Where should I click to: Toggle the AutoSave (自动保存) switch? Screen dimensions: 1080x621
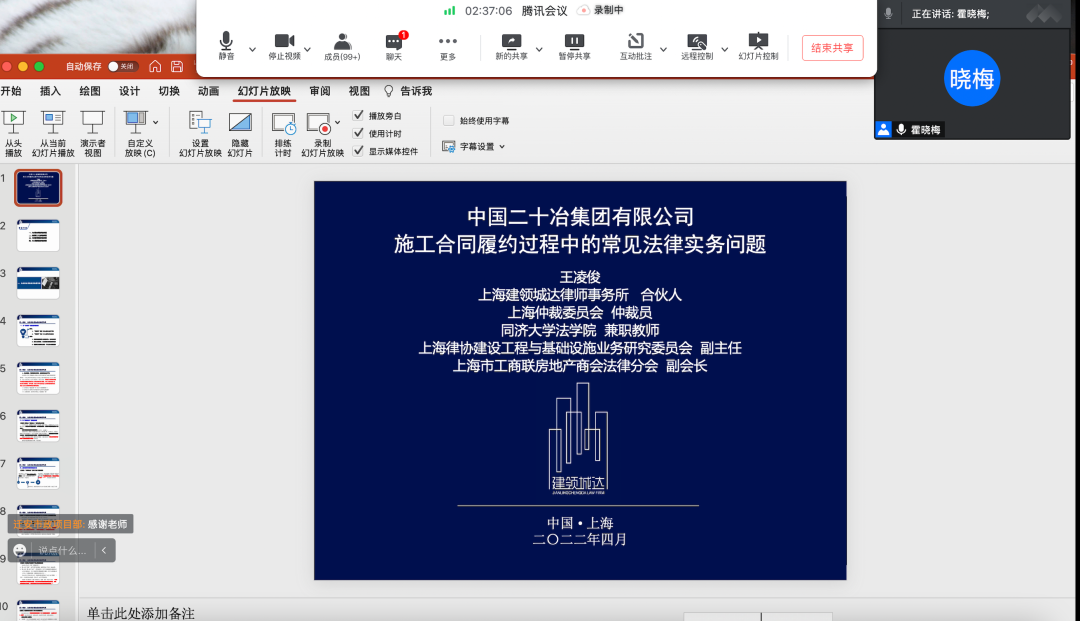click(x=121, y=67)
